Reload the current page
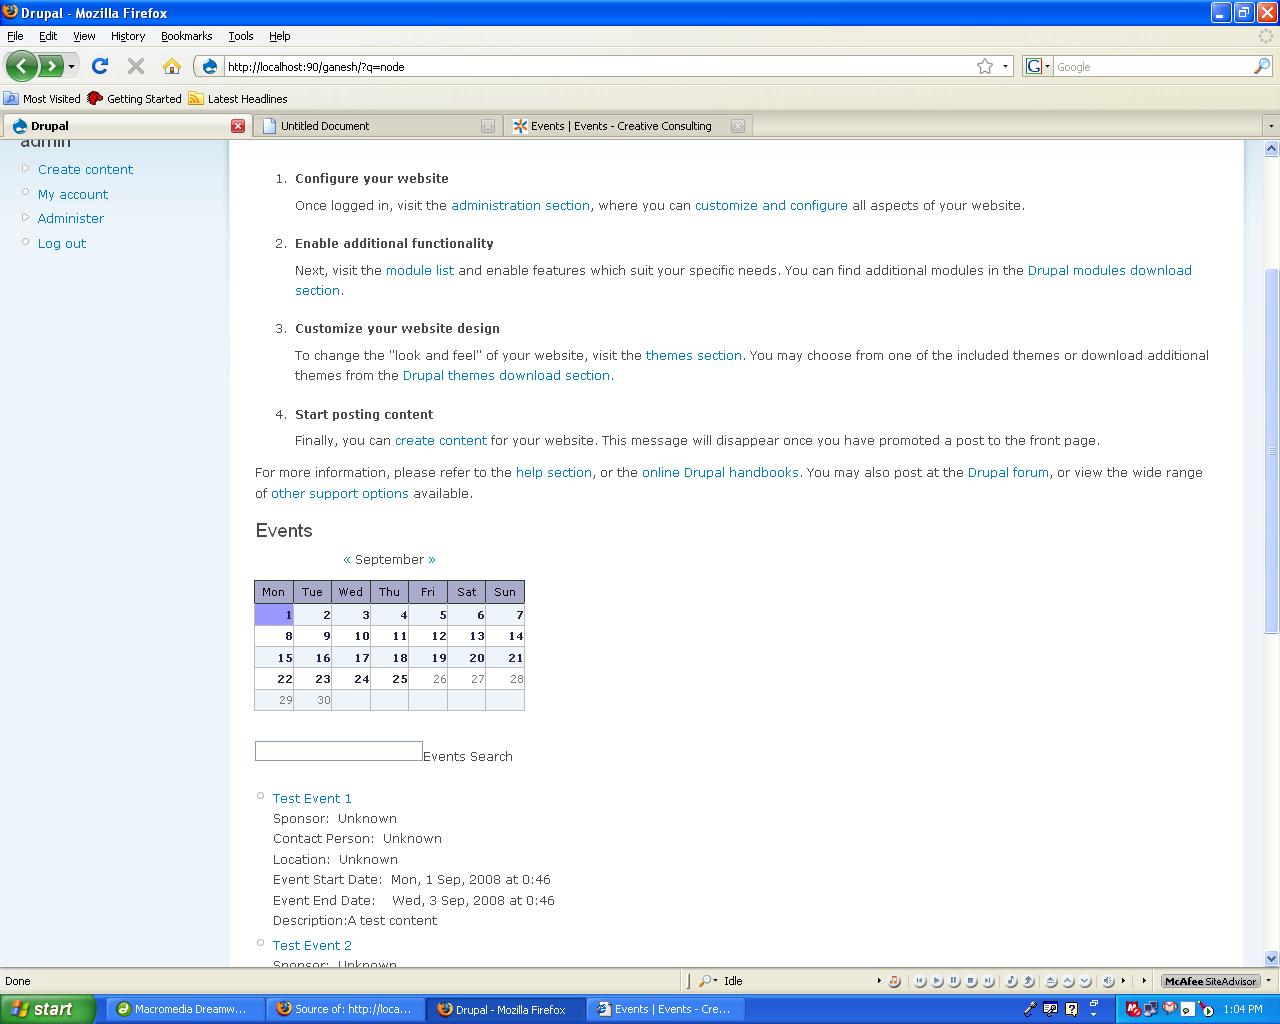The image size is (1280, 1024). click(x=99, y=66)
